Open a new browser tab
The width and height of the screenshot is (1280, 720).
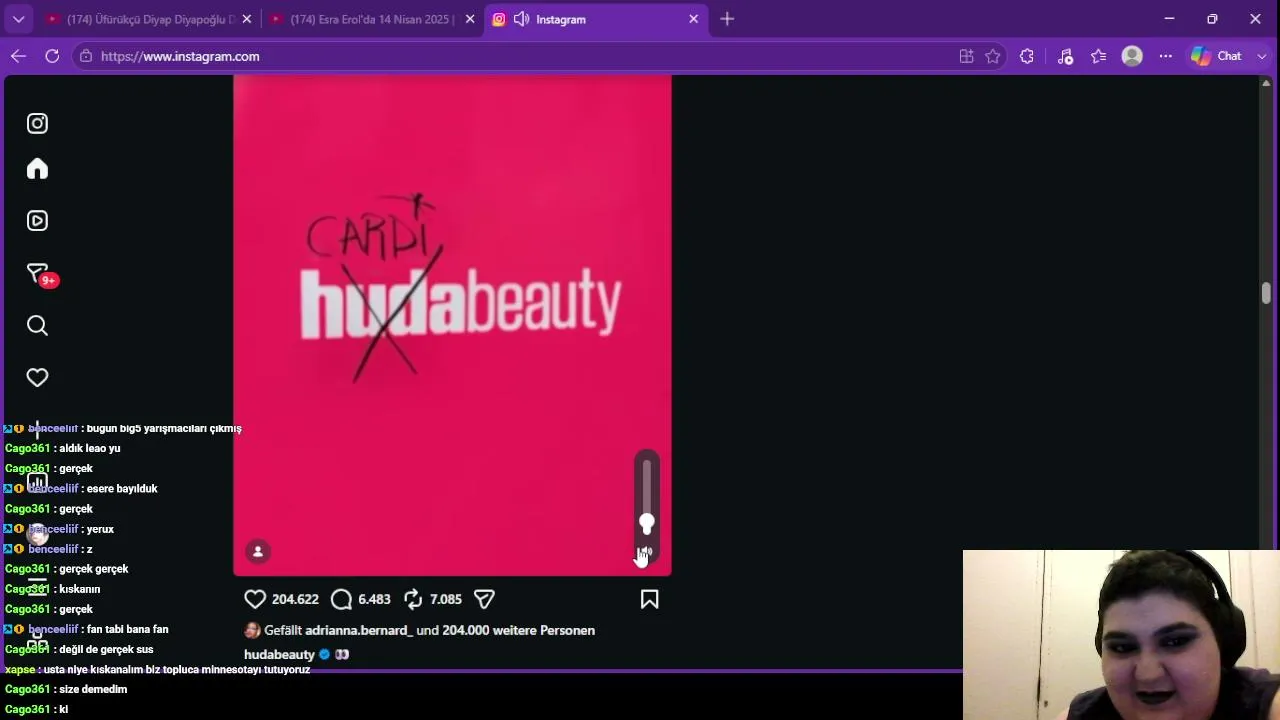(x=727, y=19)
